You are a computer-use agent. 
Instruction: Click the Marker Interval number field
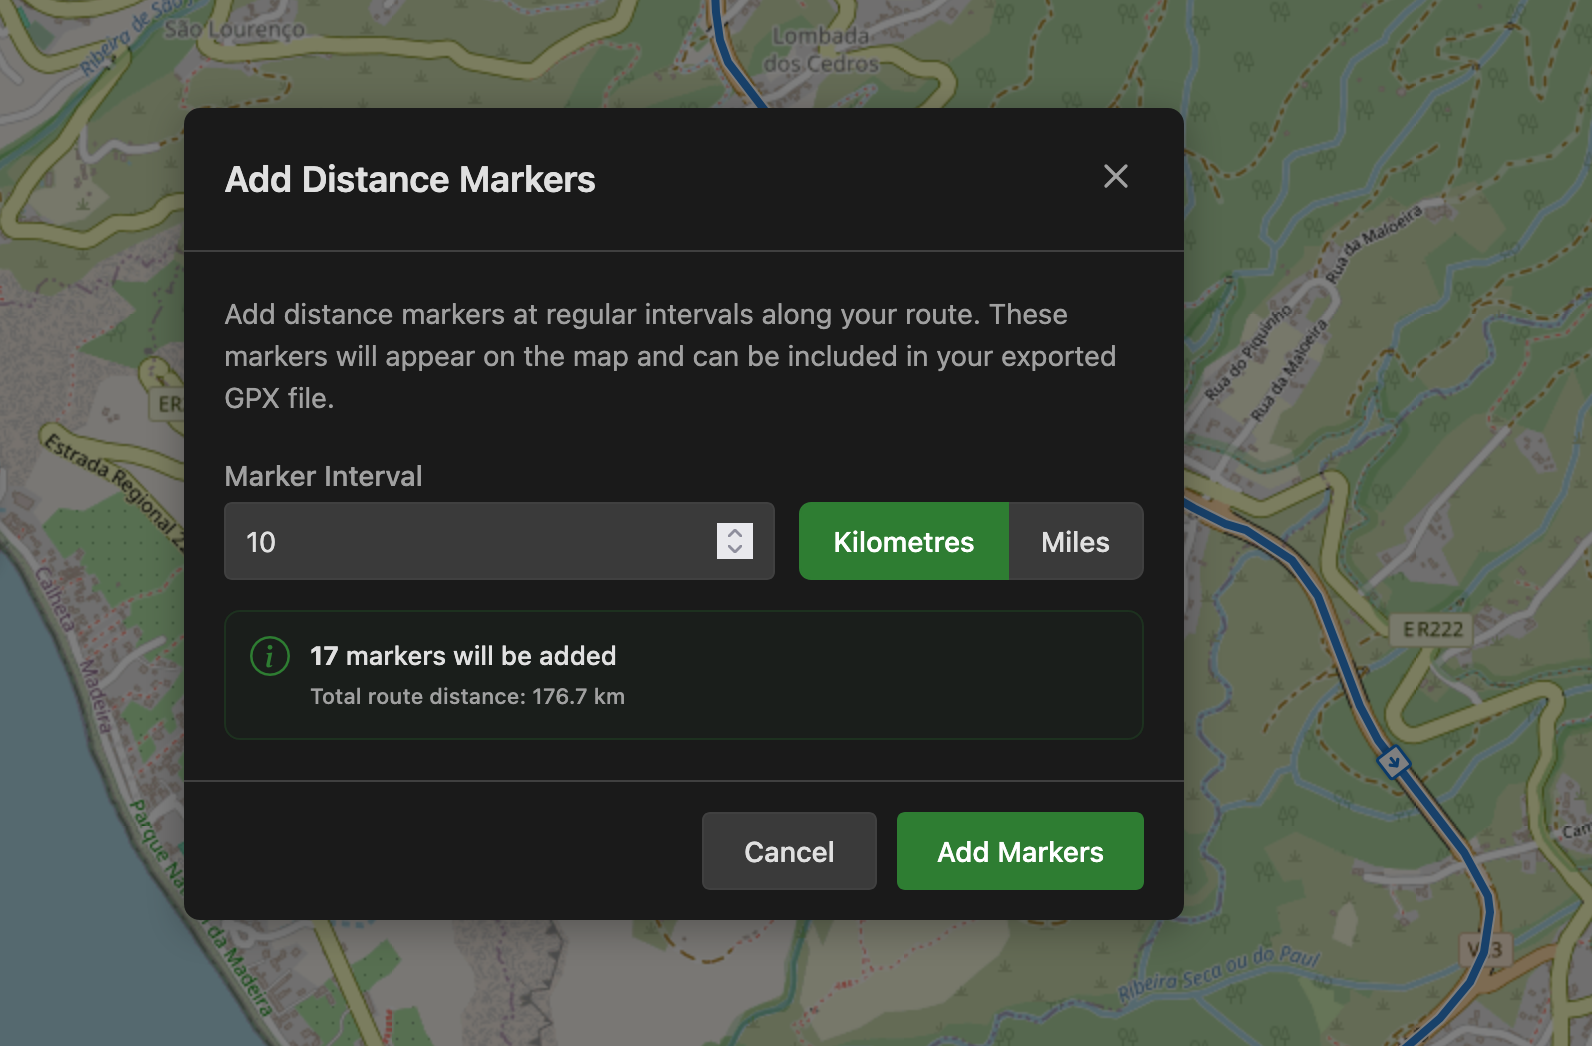(499, 541)
